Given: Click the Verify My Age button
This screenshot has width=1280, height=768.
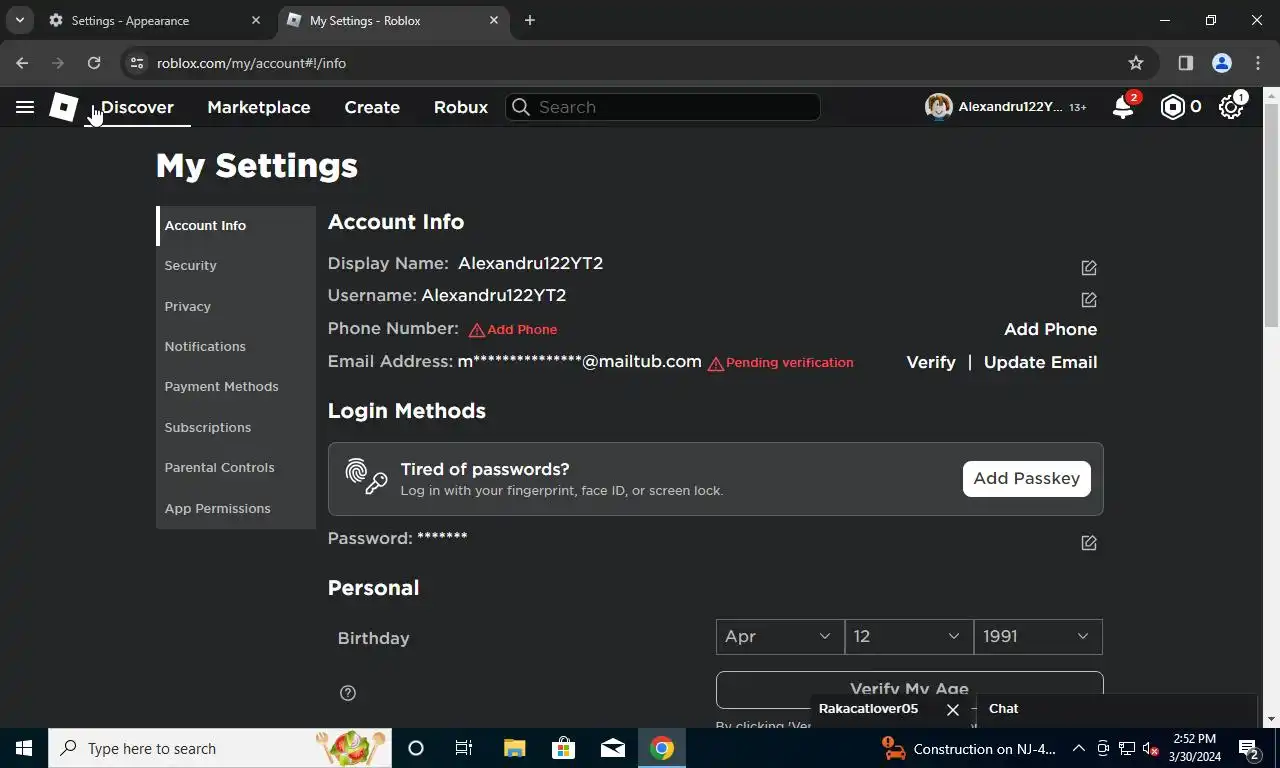Looking at the screenshot, I should pos(909,689).
